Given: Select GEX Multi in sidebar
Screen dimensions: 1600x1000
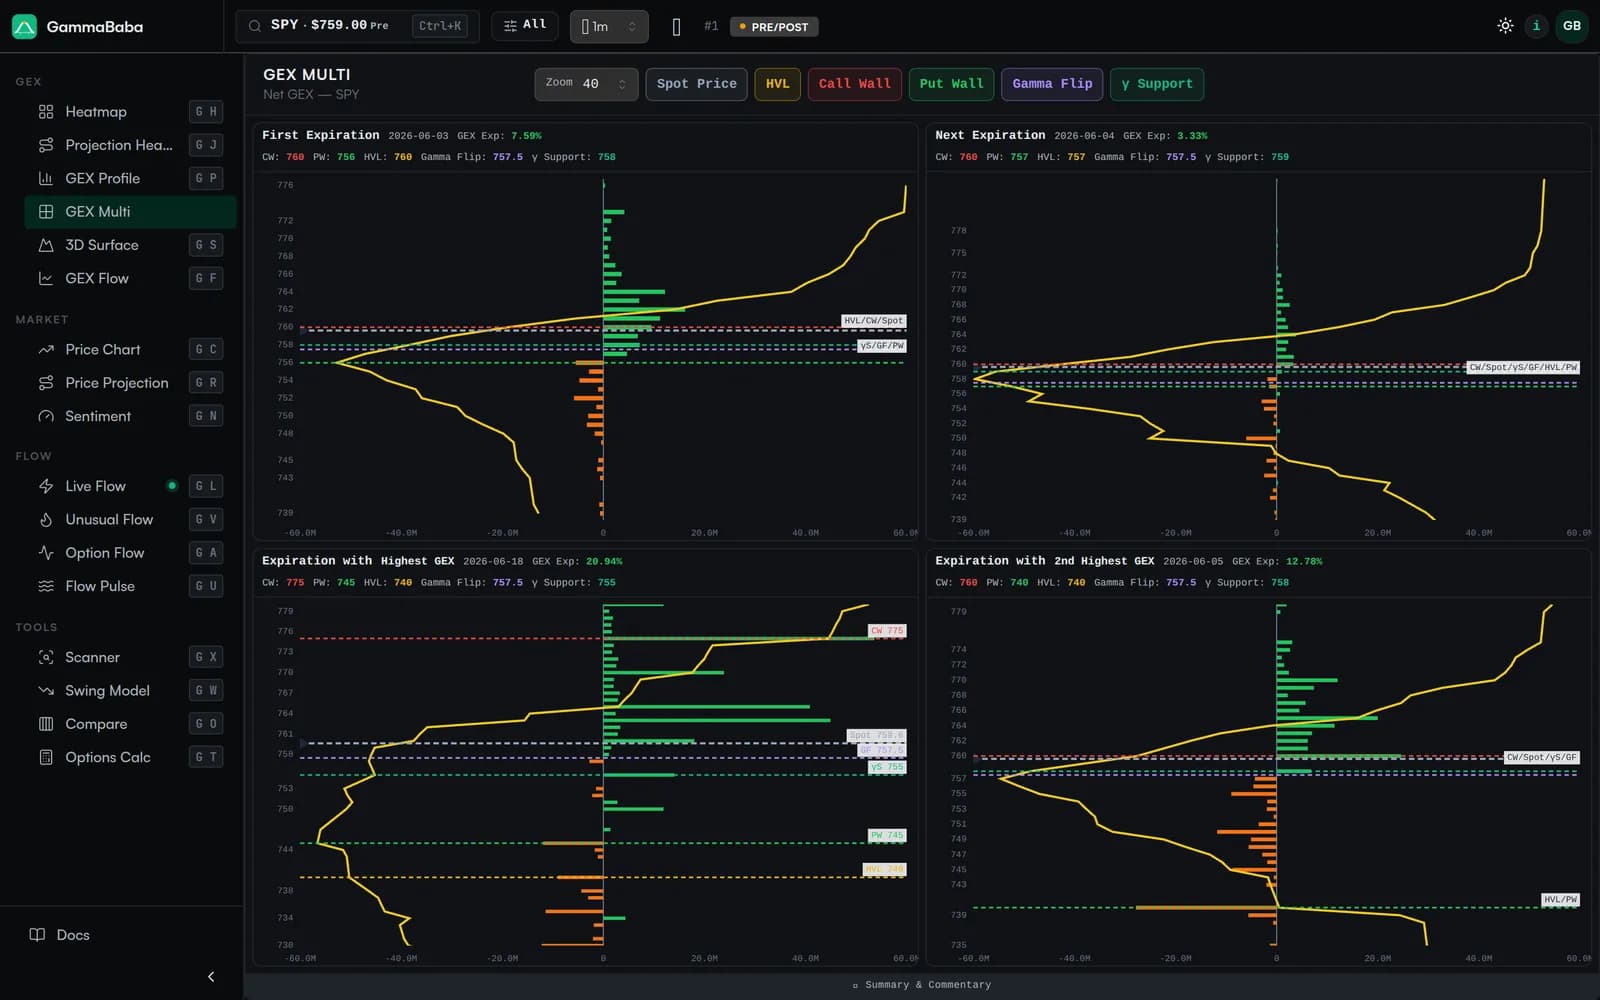Looking at the screenshot, I should [130, 212].
